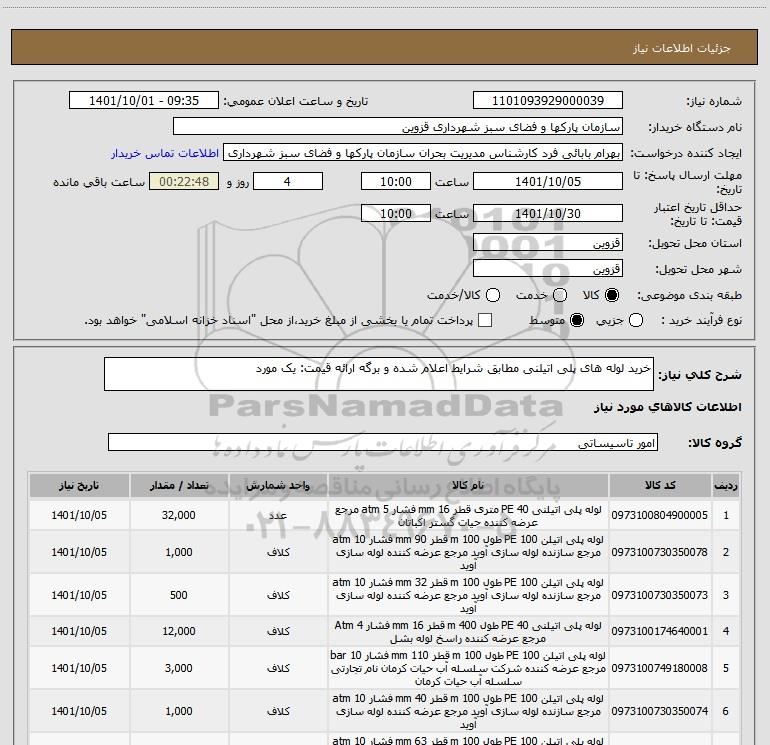Screen dimensions: 770x745
Task: Click remaining days field showing 4
Action: click(288, 182)
